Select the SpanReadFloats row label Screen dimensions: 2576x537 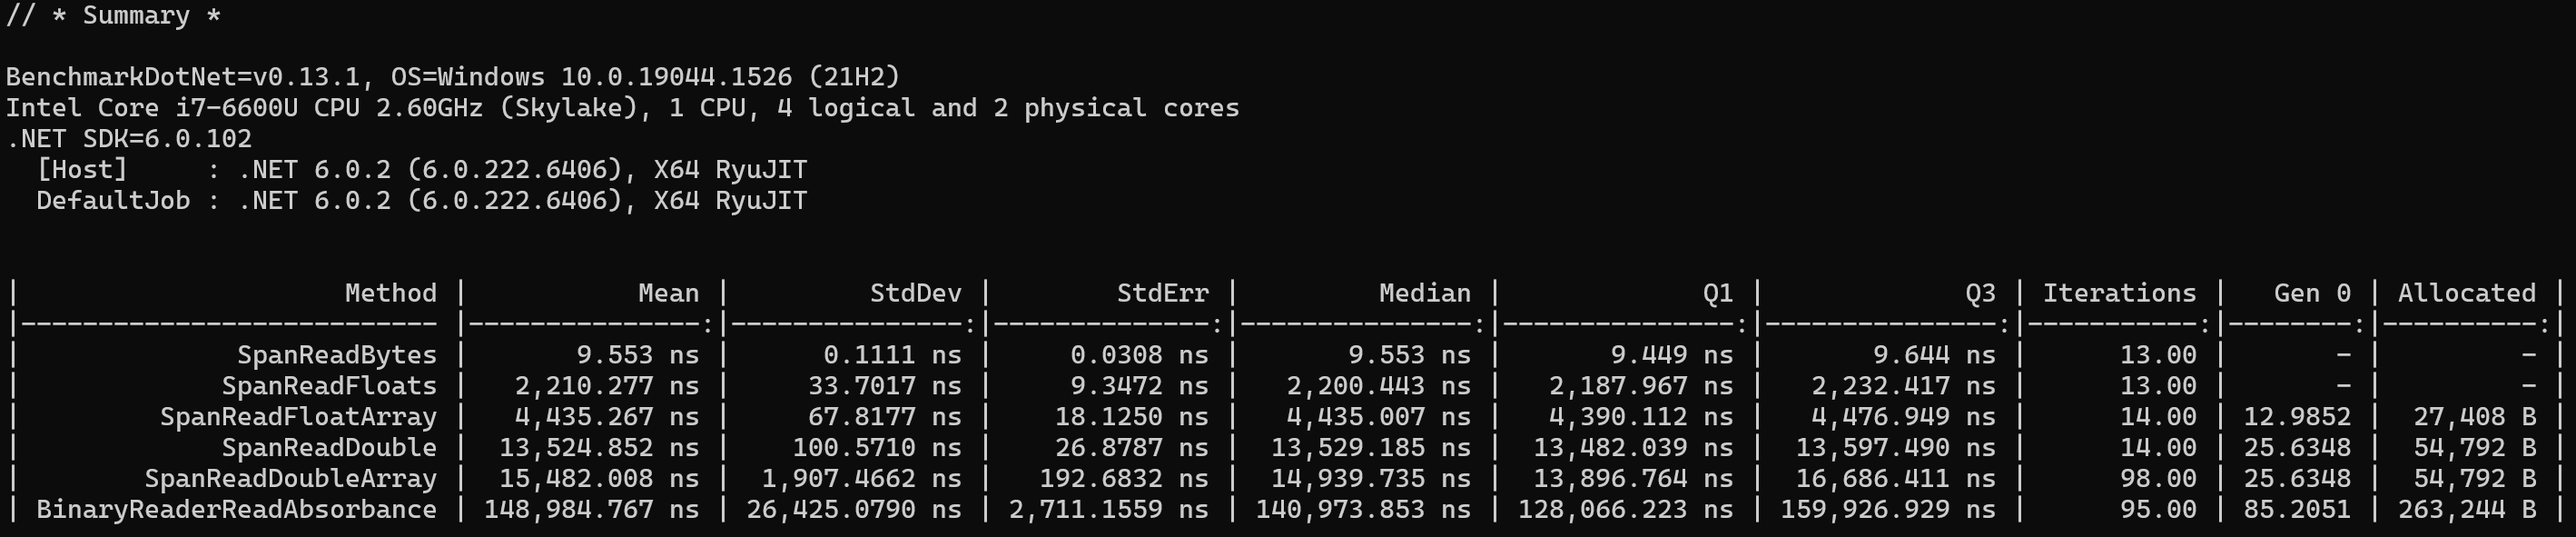coord(329,386)
